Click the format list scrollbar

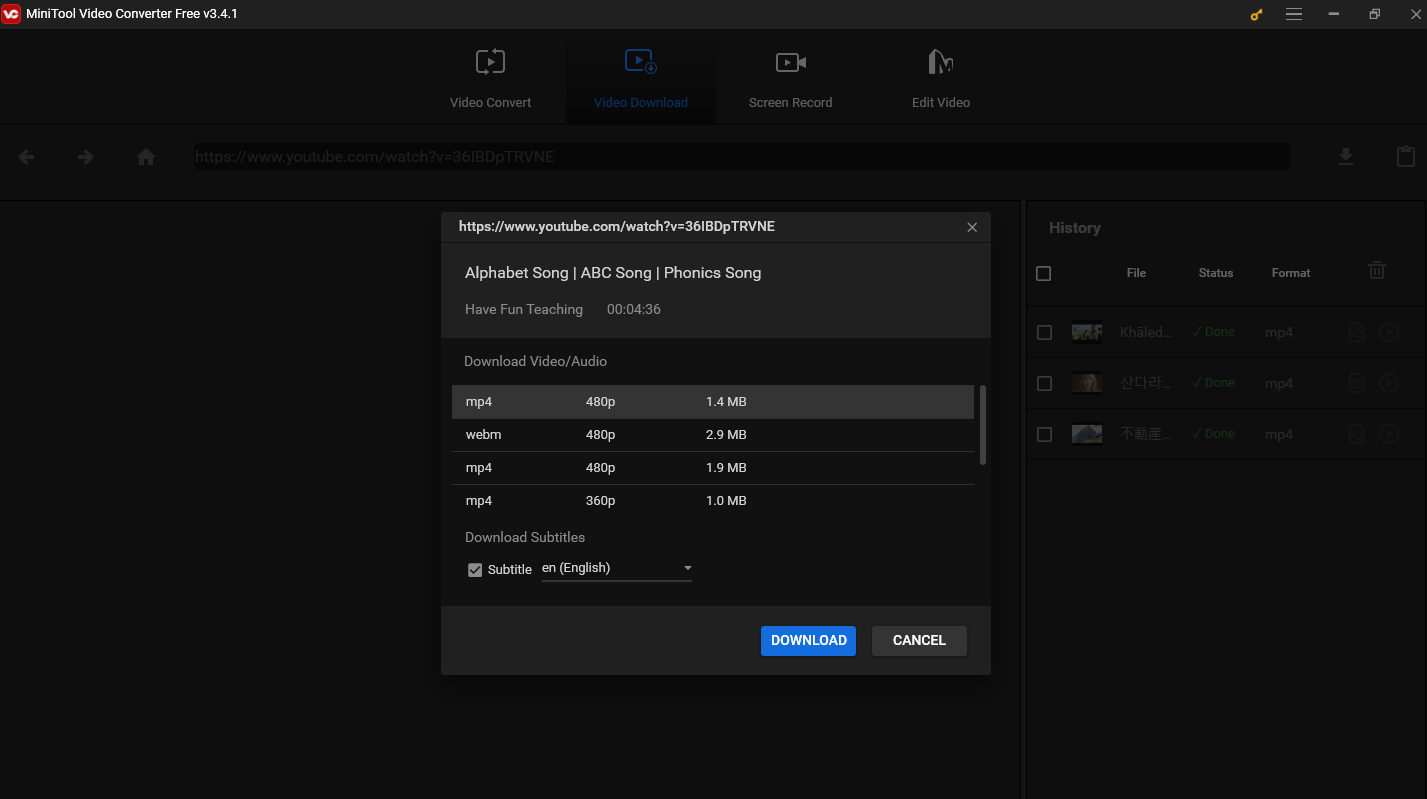pyautogui.click(x=983, y=425)
